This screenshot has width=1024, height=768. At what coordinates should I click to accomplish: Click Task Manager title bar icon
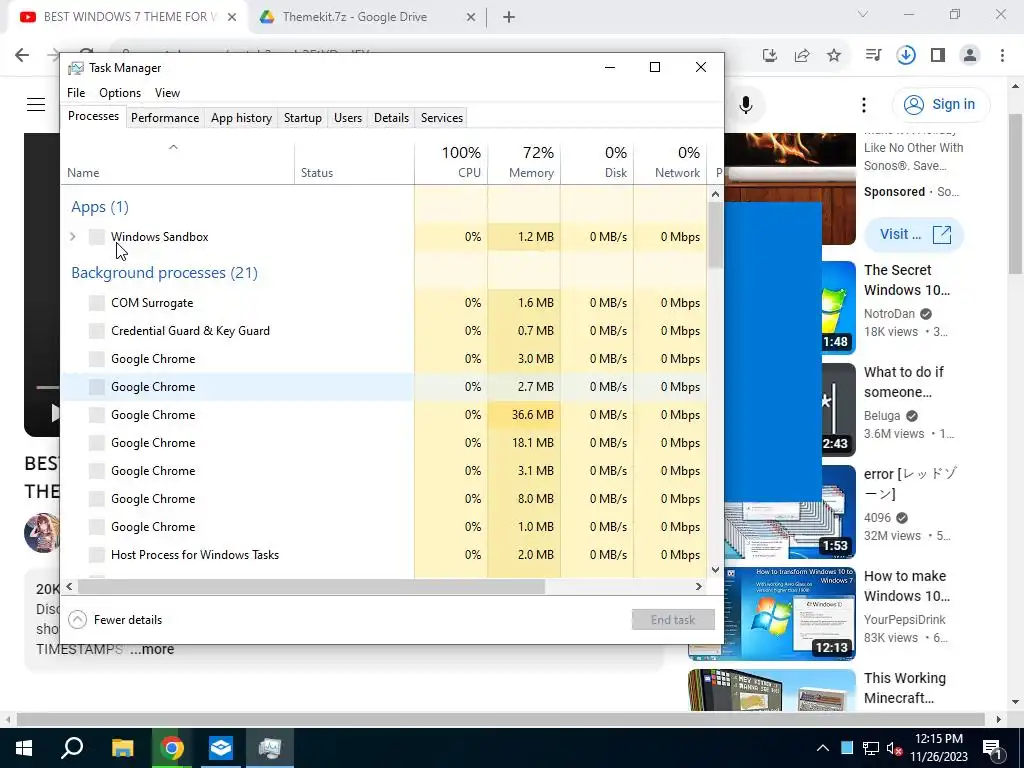(x=76, y=68)
